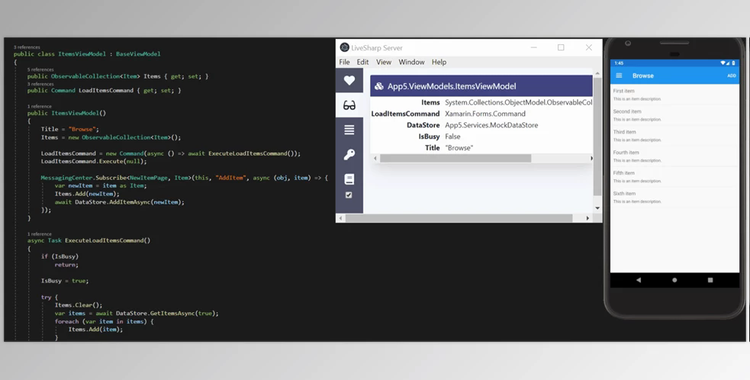
Task: Open the File menu in LiveSharp Server
Action: pos(344,62)
